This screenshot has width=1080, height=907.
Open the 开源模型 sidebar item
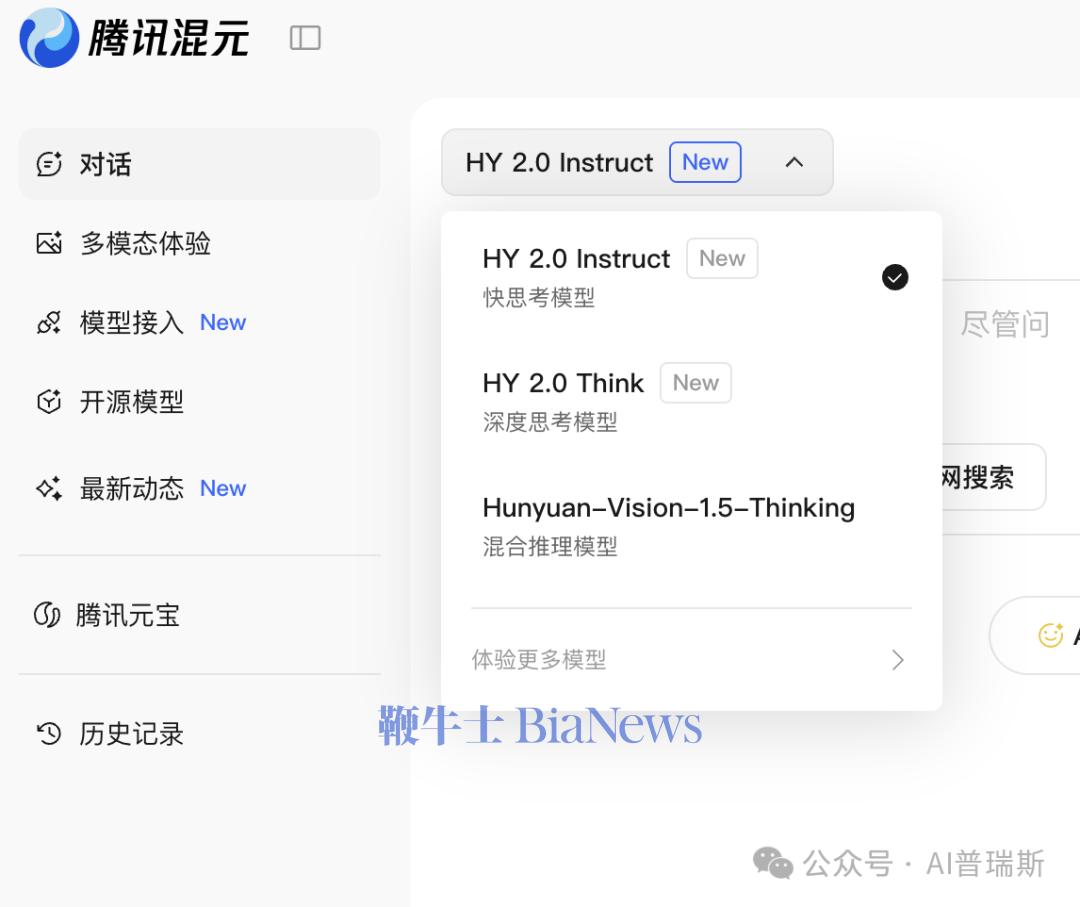point(132,402)
